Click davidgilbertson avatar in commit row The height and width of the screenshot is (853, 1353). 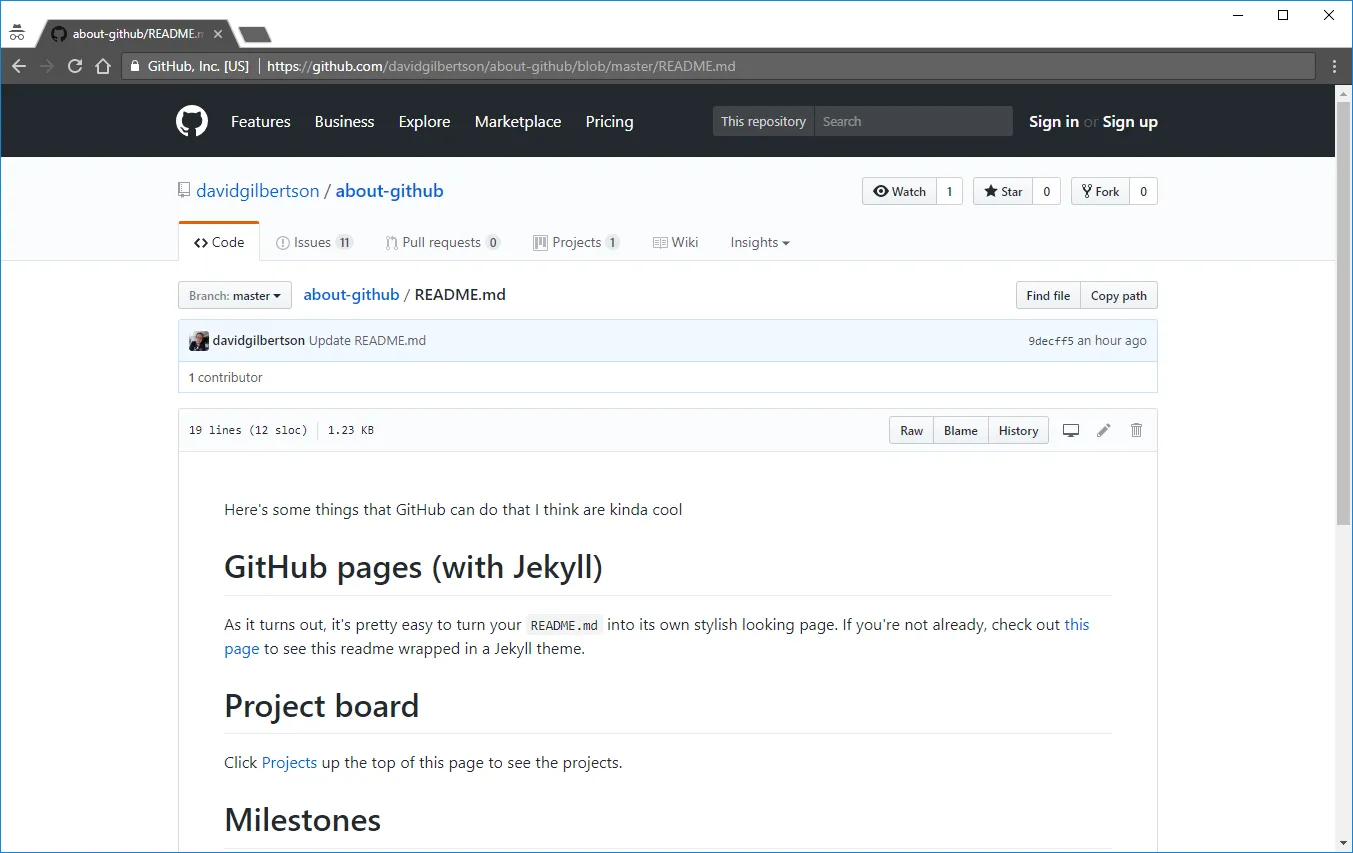[x=199, y=341]
